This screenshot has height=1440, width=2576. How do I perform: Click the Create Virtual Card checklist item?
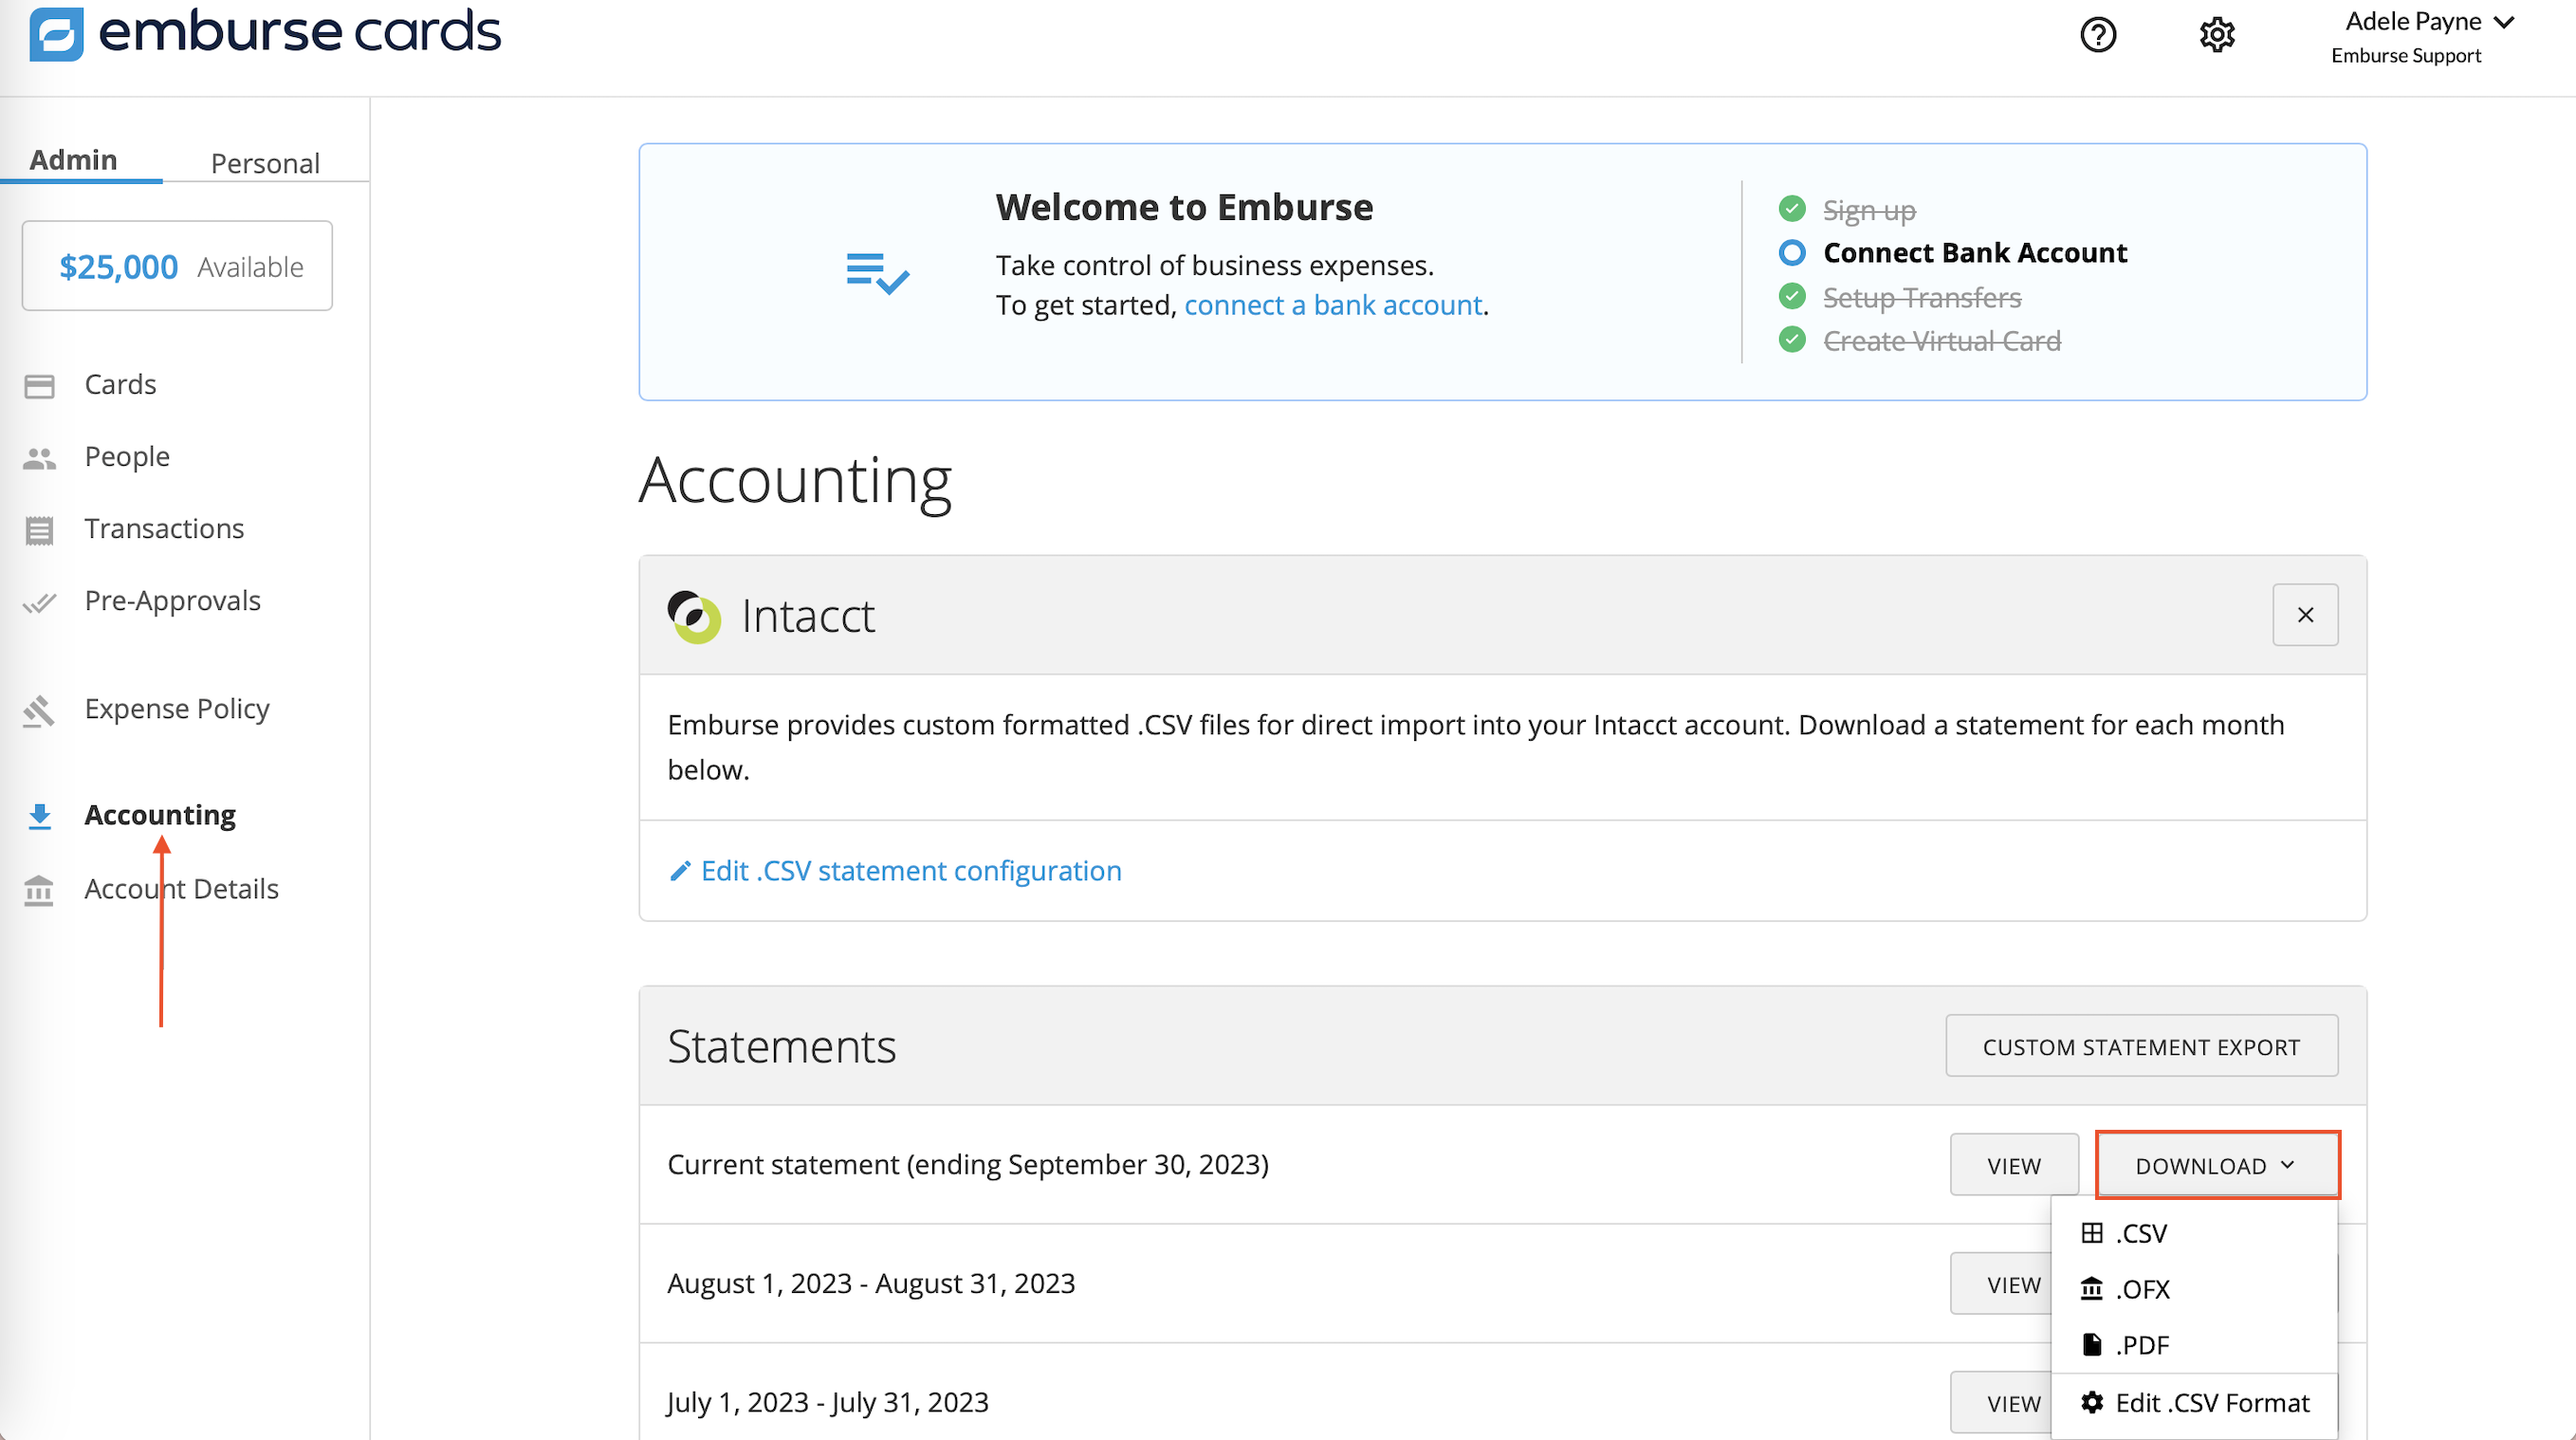pyautogui.click(x=1942, y=341)
